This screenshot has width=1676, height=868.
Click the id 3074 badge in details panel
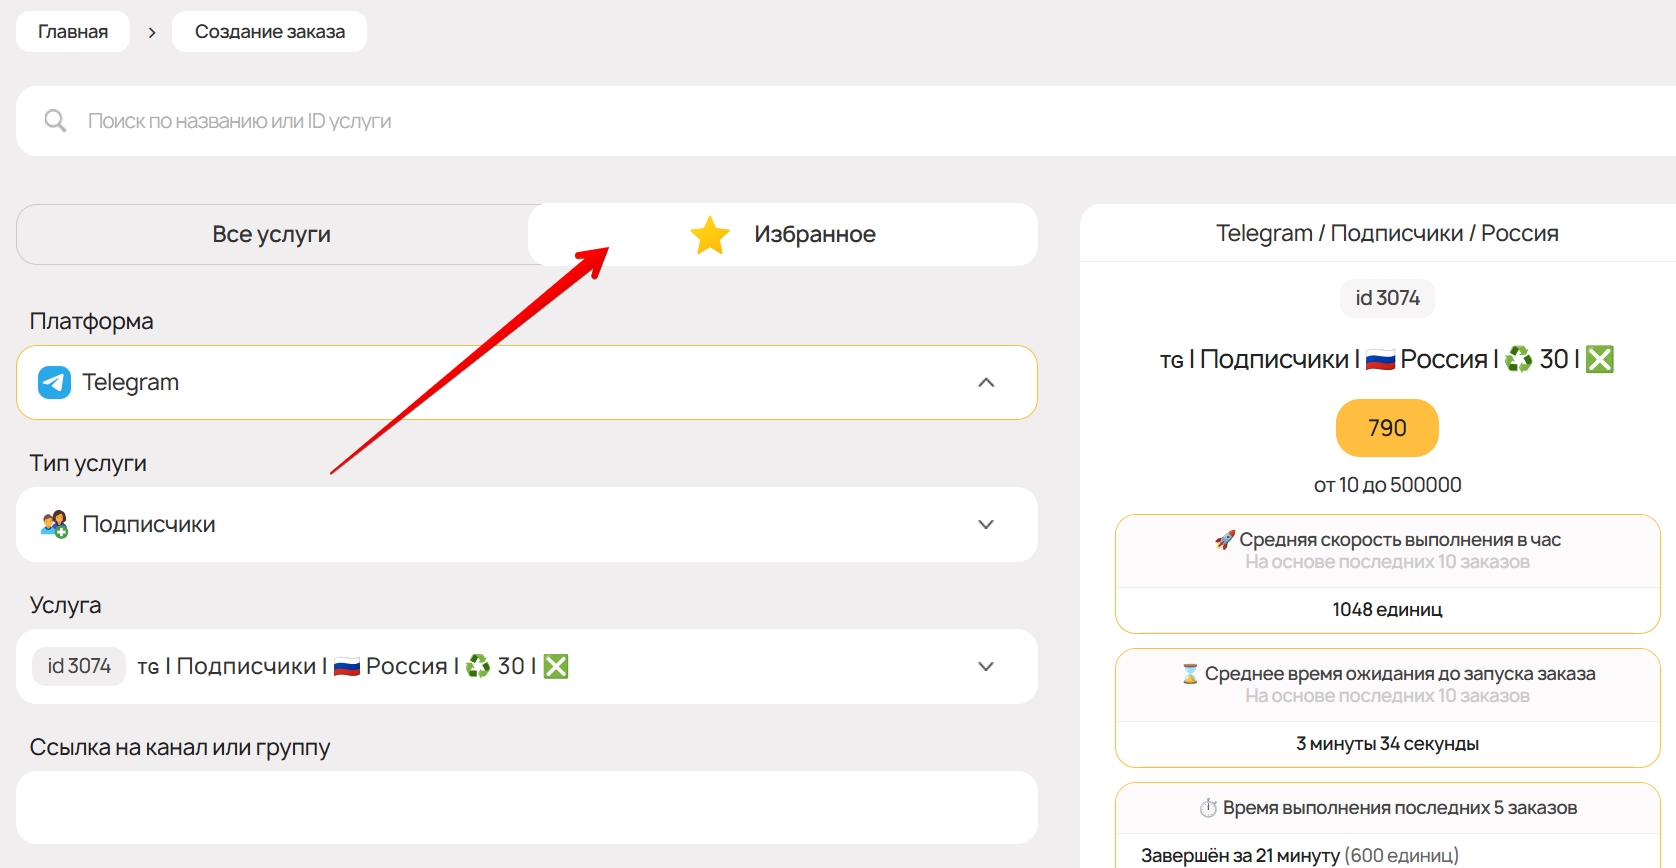tap(1387, 298)
